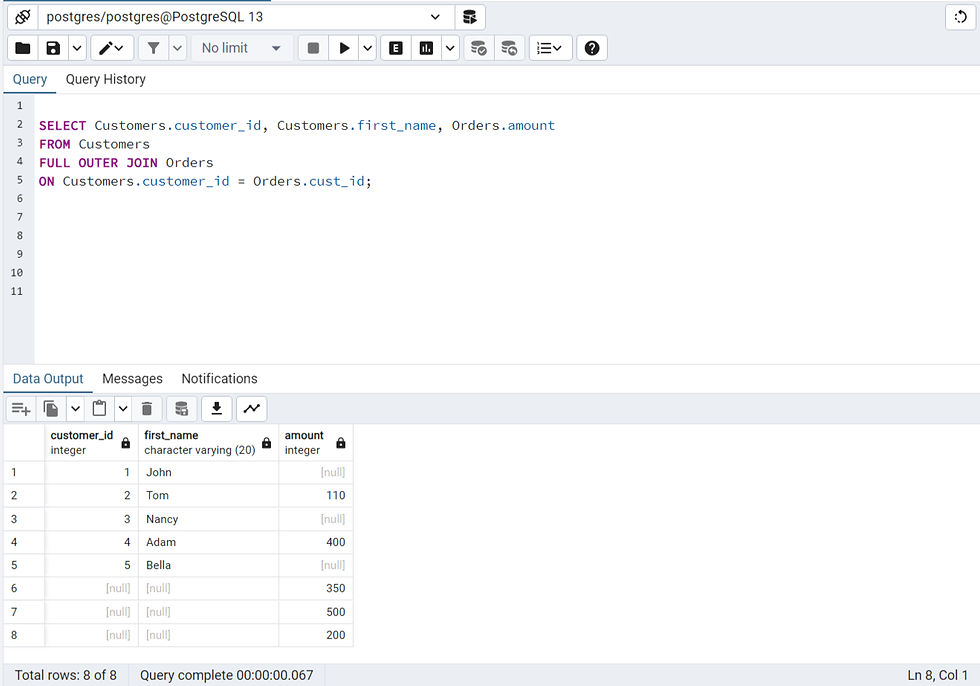980x686 pixels.
Task: Select the cell containing Bella
Action: (208, 565)
